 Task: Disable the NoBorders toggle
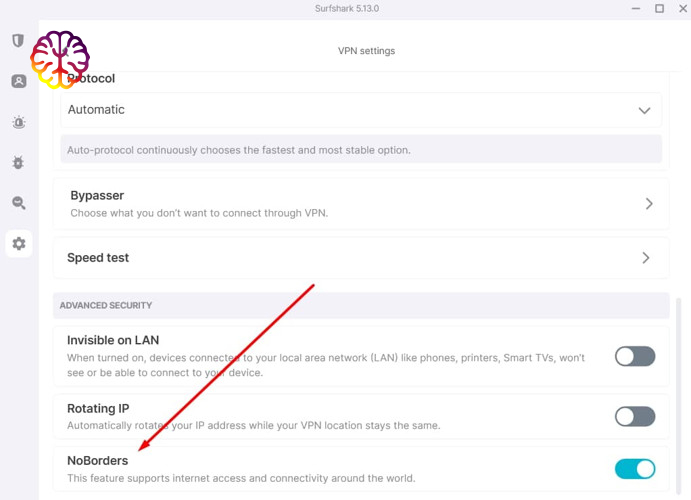[634, 469]
